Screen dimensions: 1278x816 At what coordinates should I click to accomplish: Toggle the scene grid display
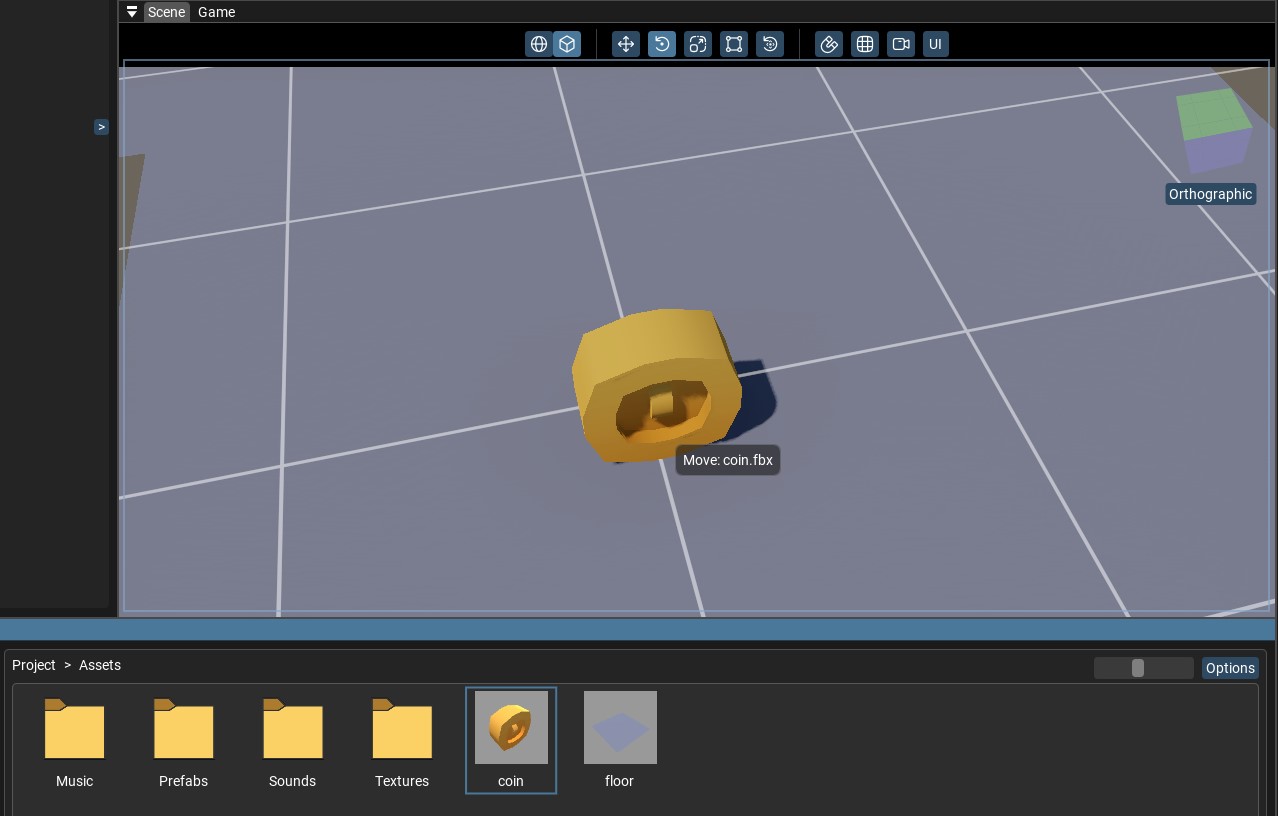point(865,44)
